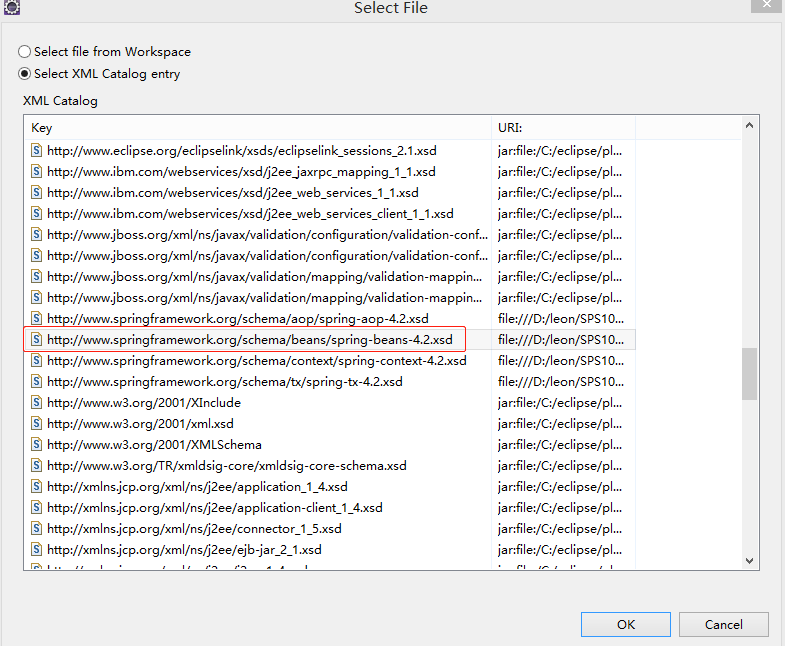
Task: Click the scroll down arrow in catalog list
Action: point(749,561)
